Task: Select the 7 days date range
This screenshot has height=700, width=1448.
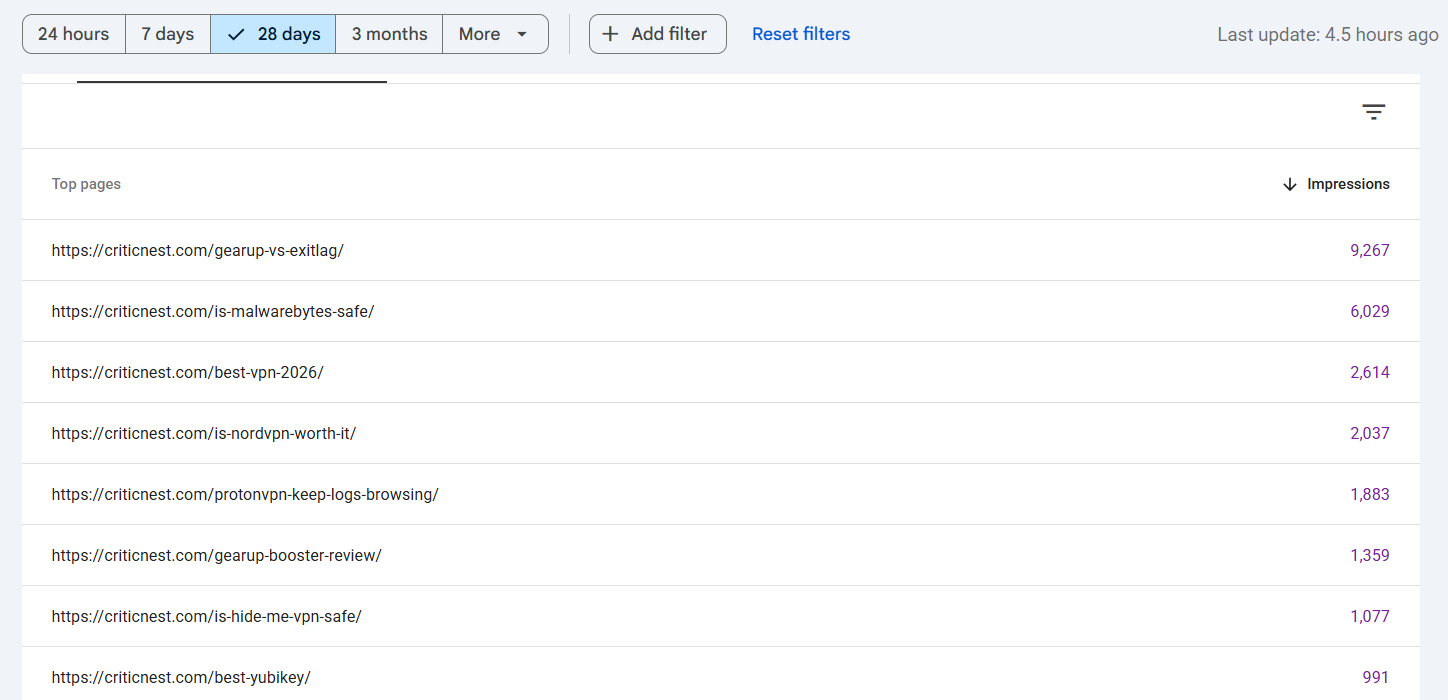Action: point(168,34)
